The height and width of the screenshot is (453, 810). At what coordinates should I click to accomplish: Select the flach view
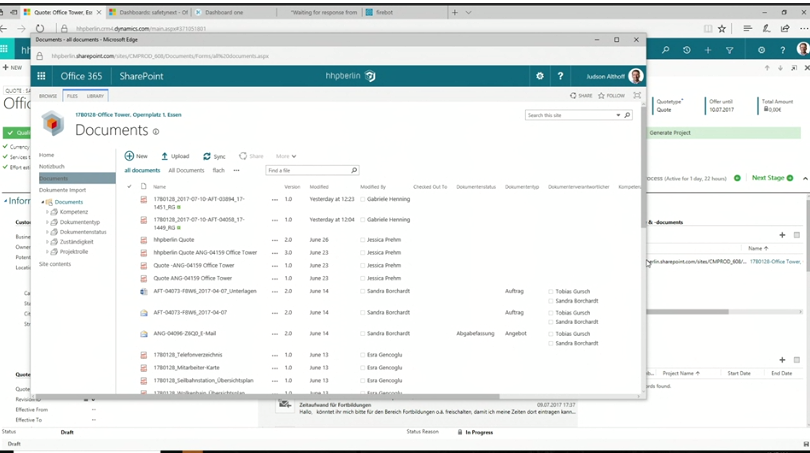tap(219, 170)
